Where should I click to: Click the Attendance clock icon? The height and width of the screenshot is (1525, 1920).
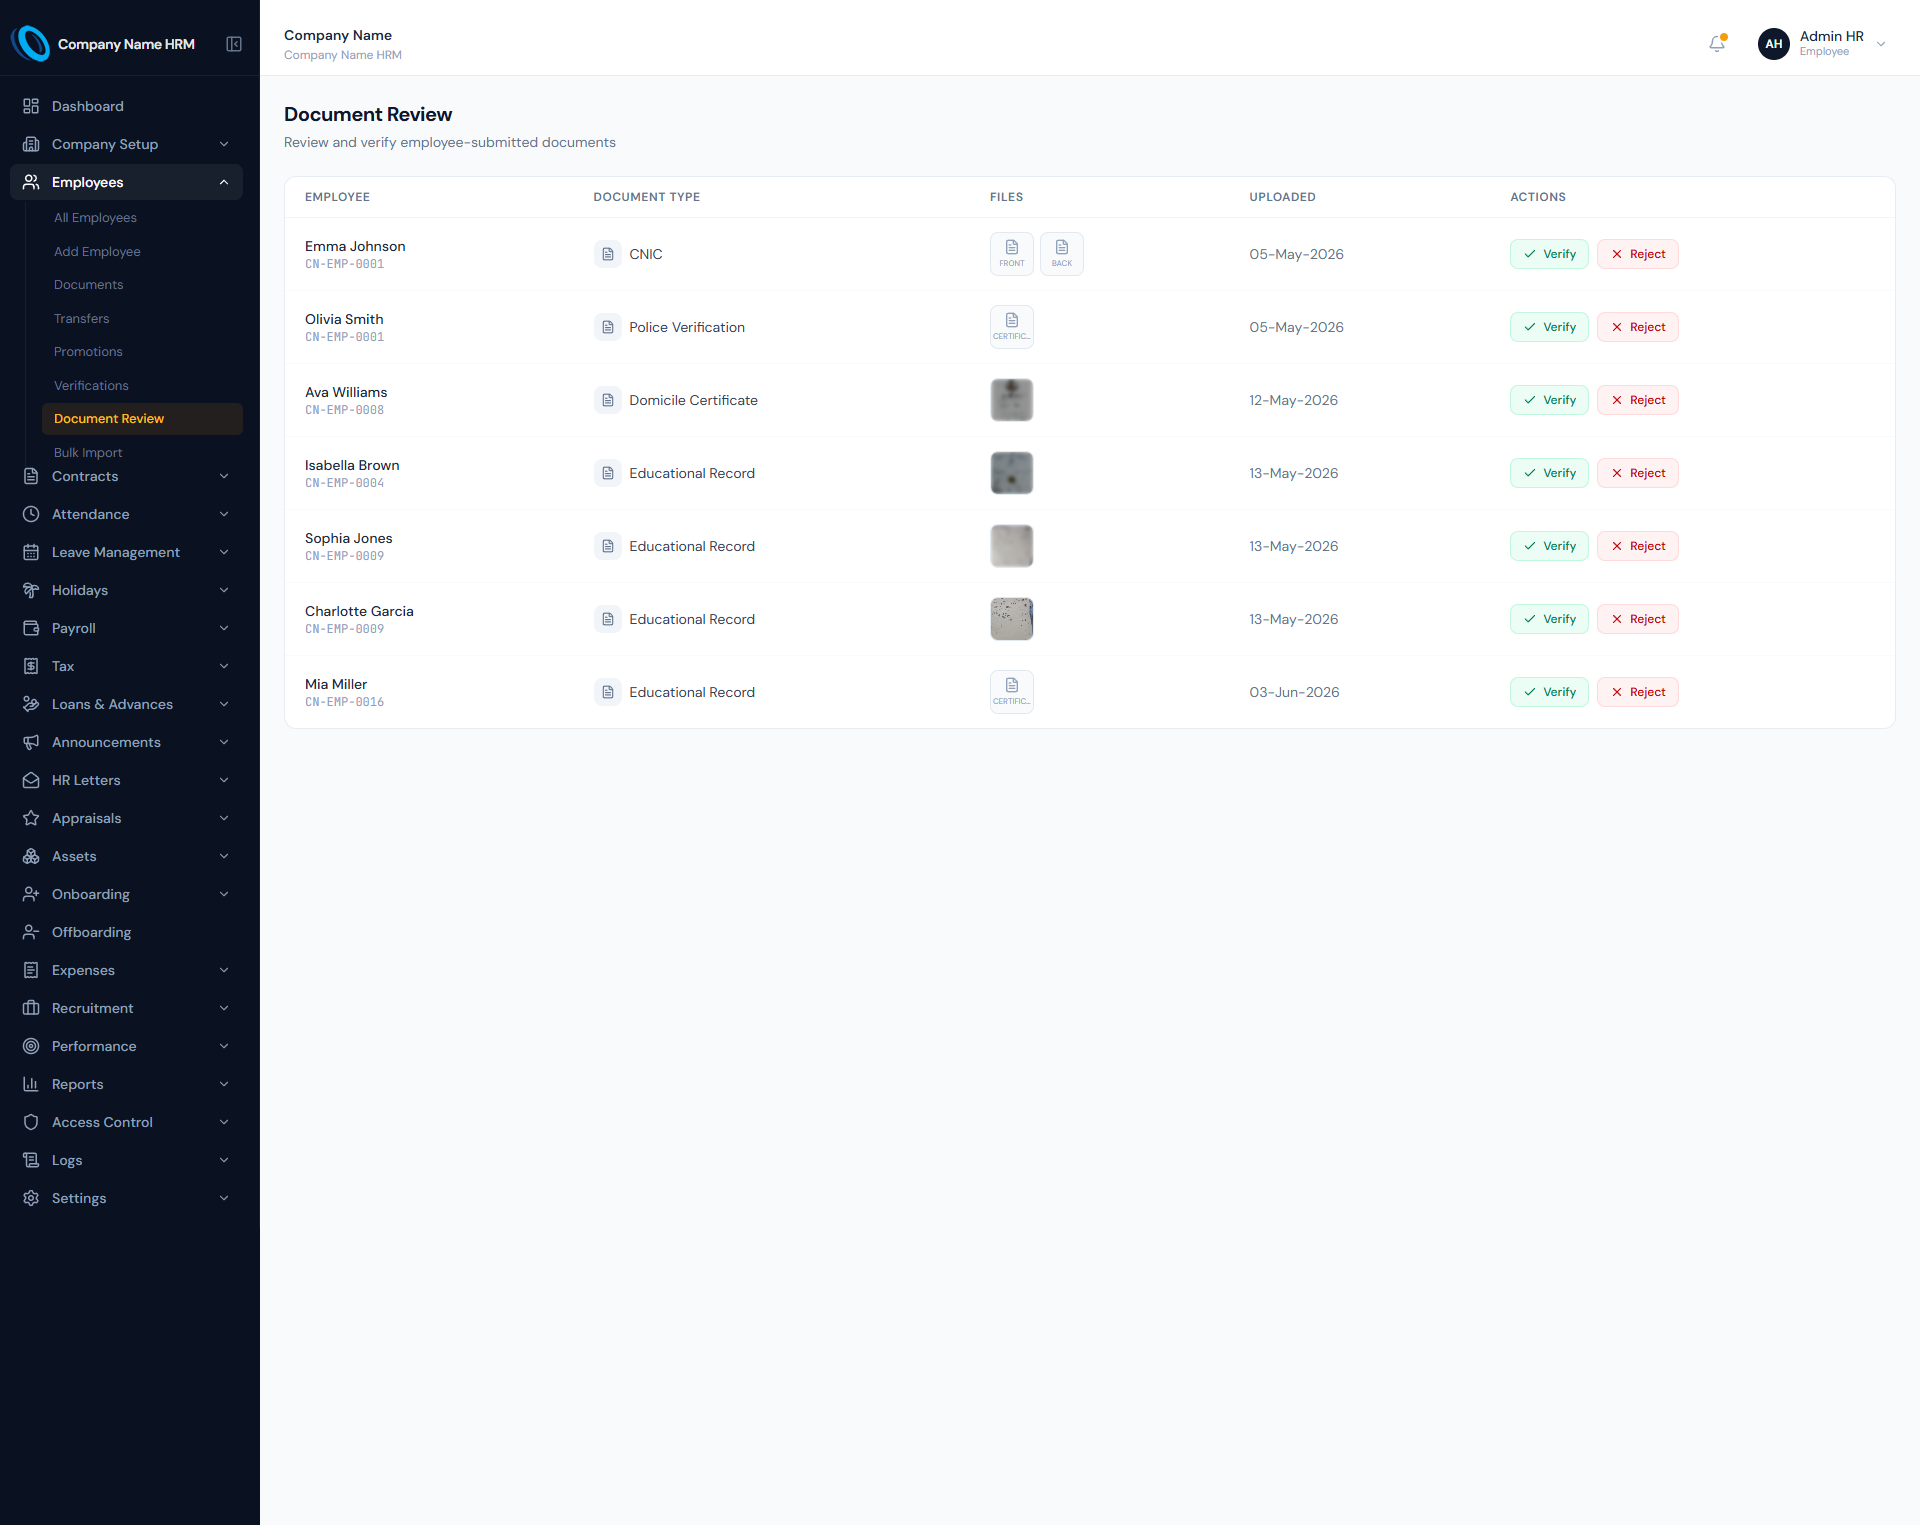(31, 514)
